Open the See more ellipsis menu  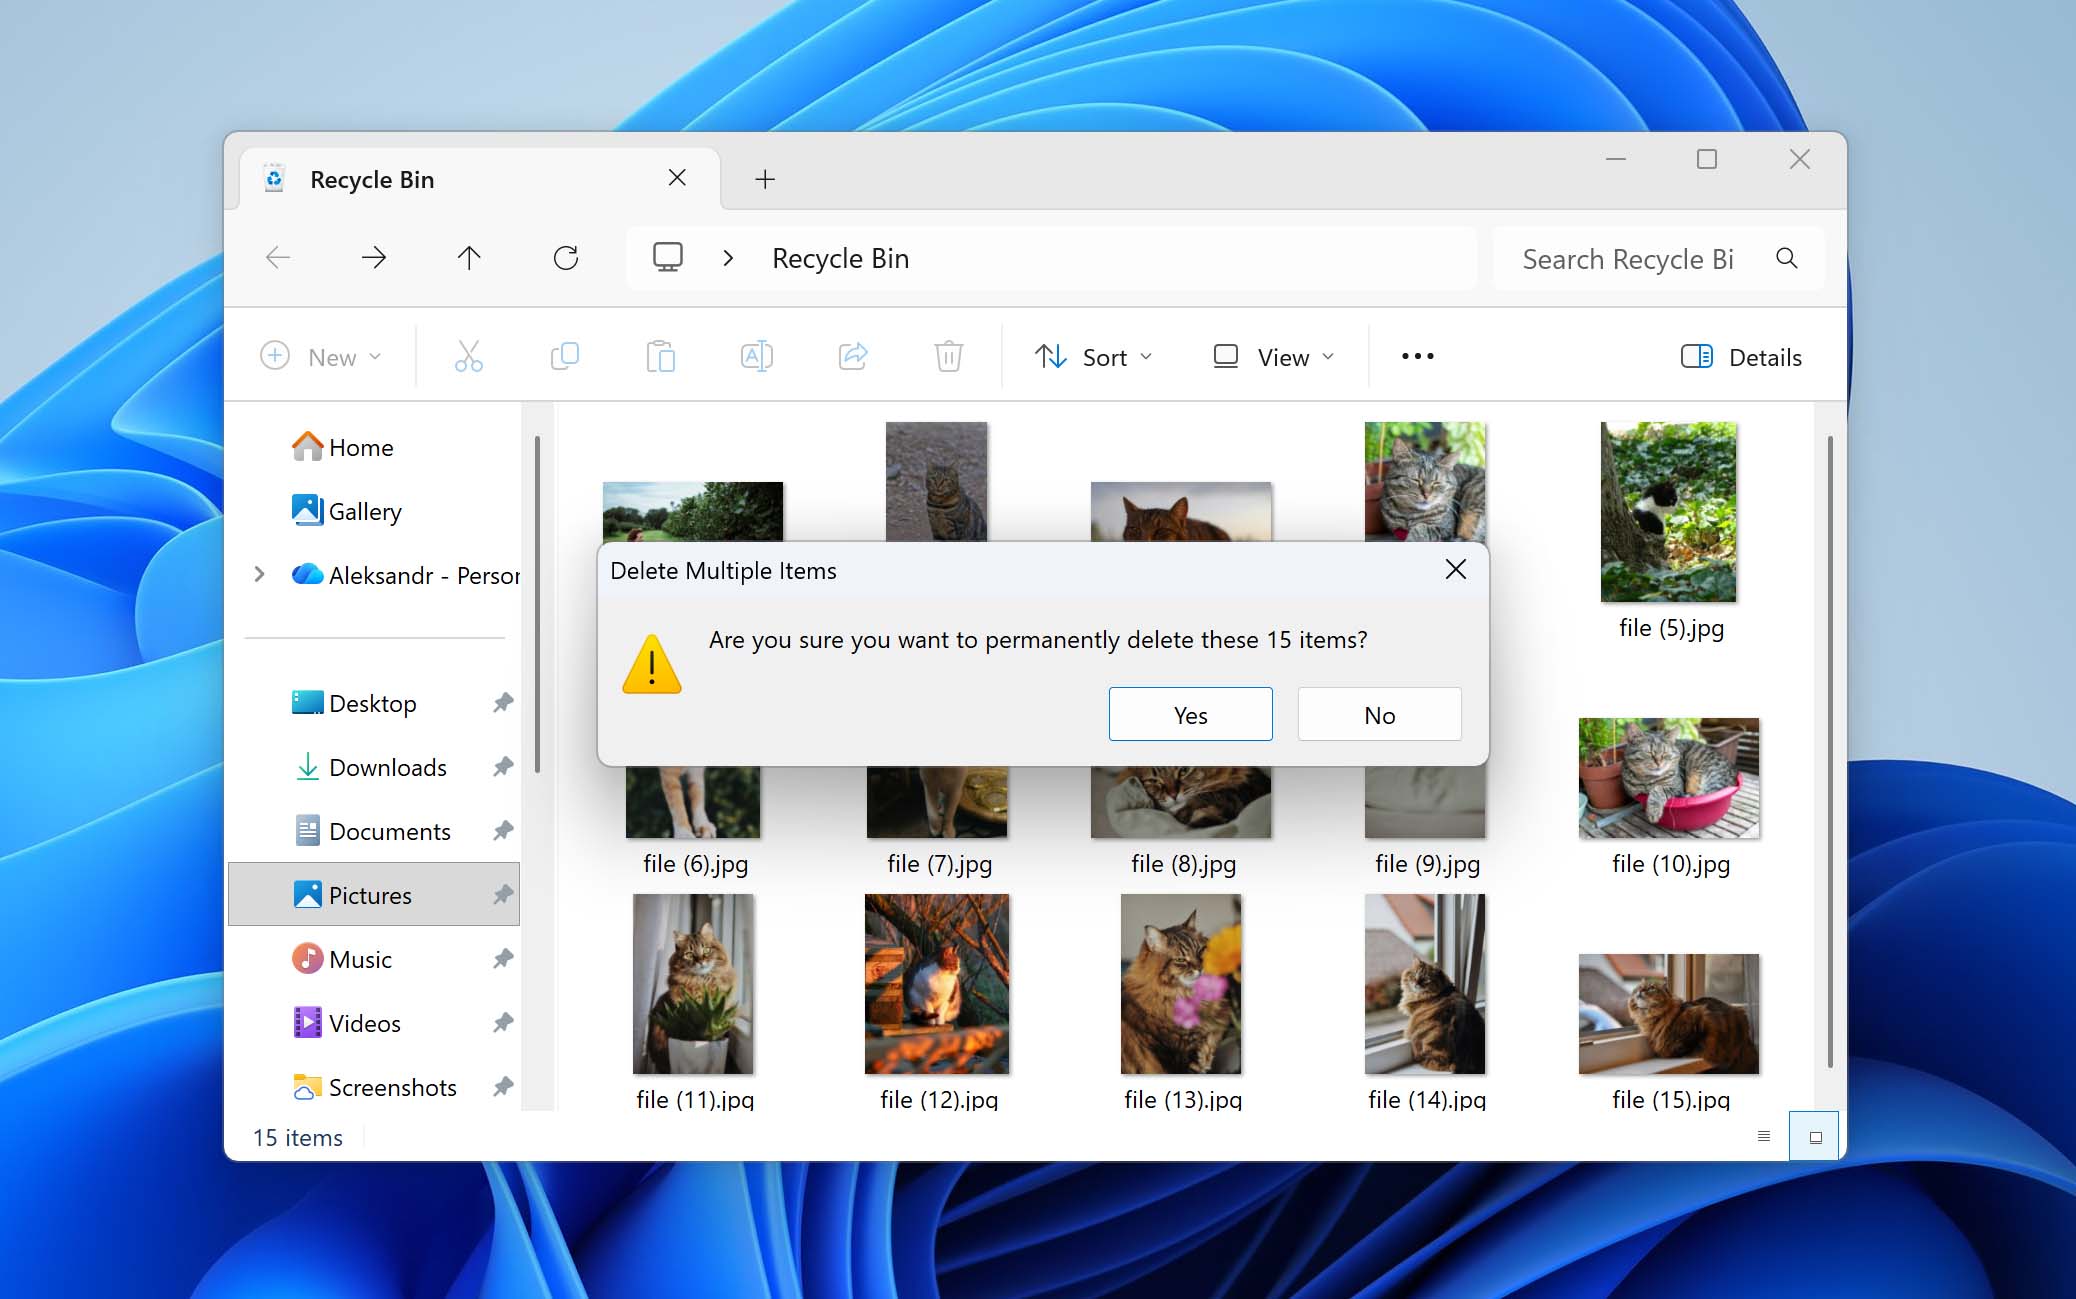pos(1416,356)
